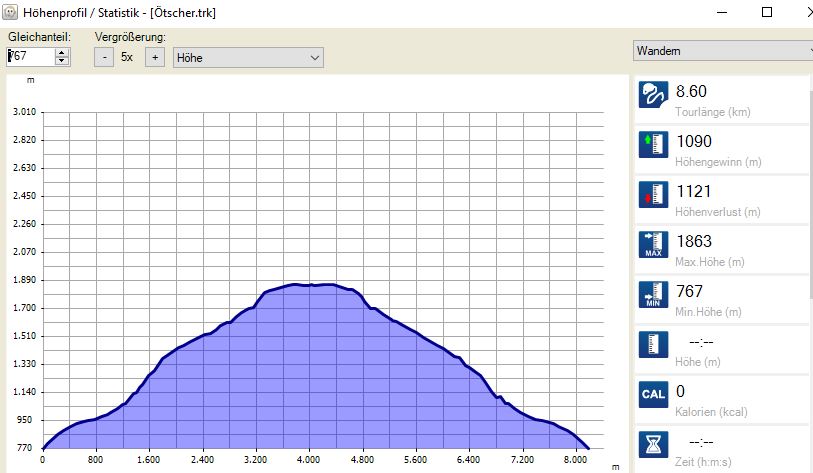Click the hourglass Zeit icon
The height and width of the screenshot is (473, 813).
pyautogui.click(x=653, y=444)
